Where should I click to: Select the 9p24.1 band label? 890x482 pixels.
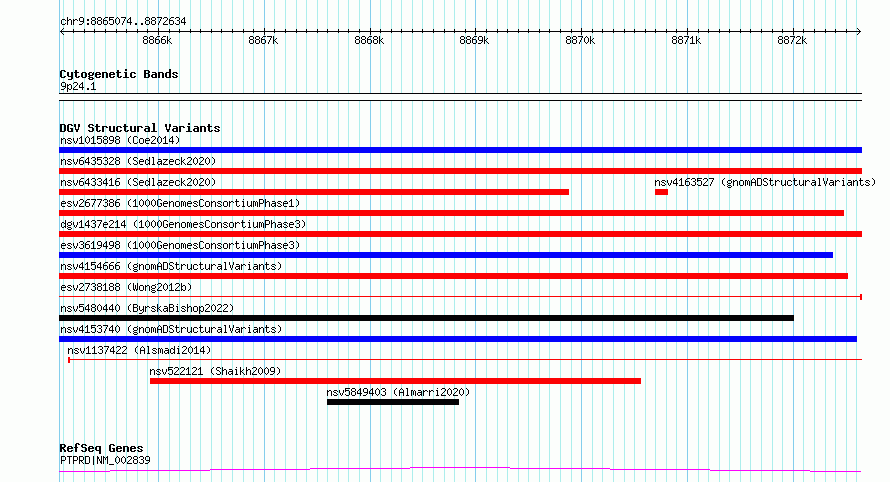pos(78,86)
